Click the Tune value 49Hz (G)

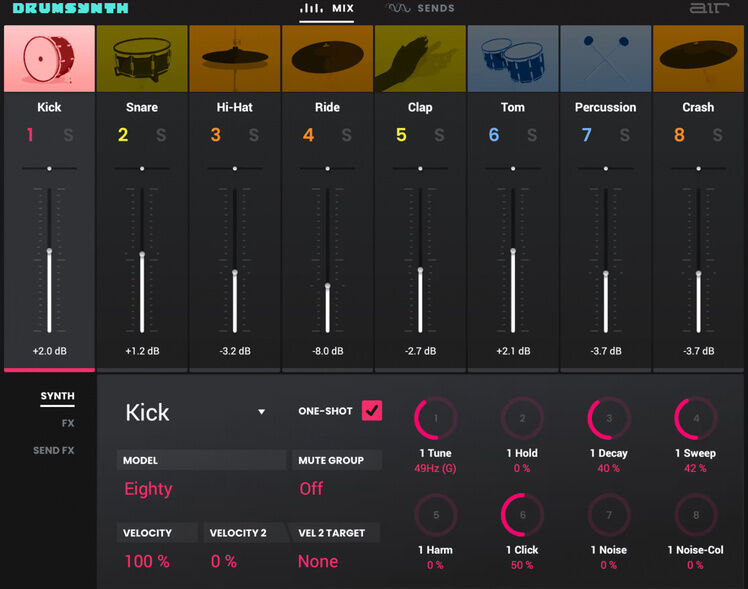coord(435,468)
